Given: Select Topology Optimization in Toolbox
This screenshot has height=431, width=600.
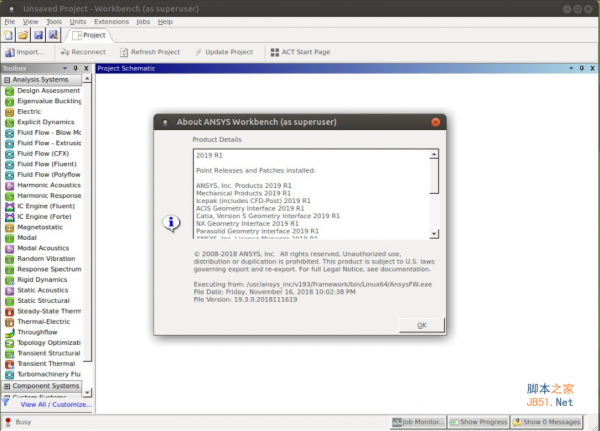Looking at the screenshot, I should tap(49, 343).
